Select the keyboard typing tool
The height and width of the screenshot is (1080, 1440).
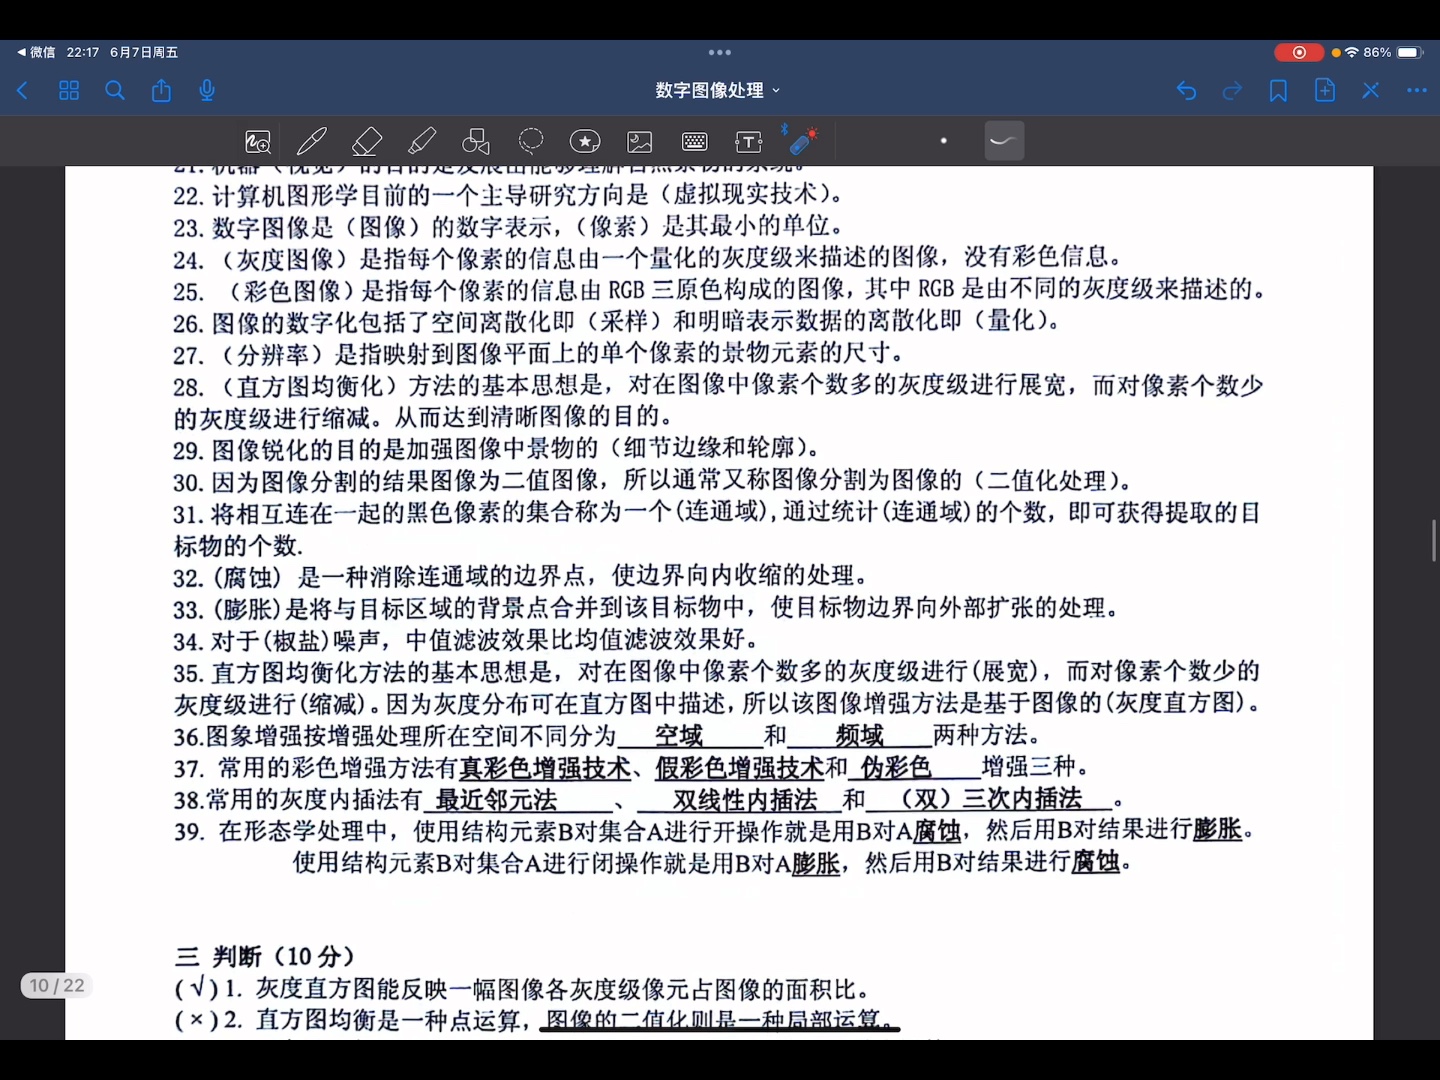tap(695, 142)
